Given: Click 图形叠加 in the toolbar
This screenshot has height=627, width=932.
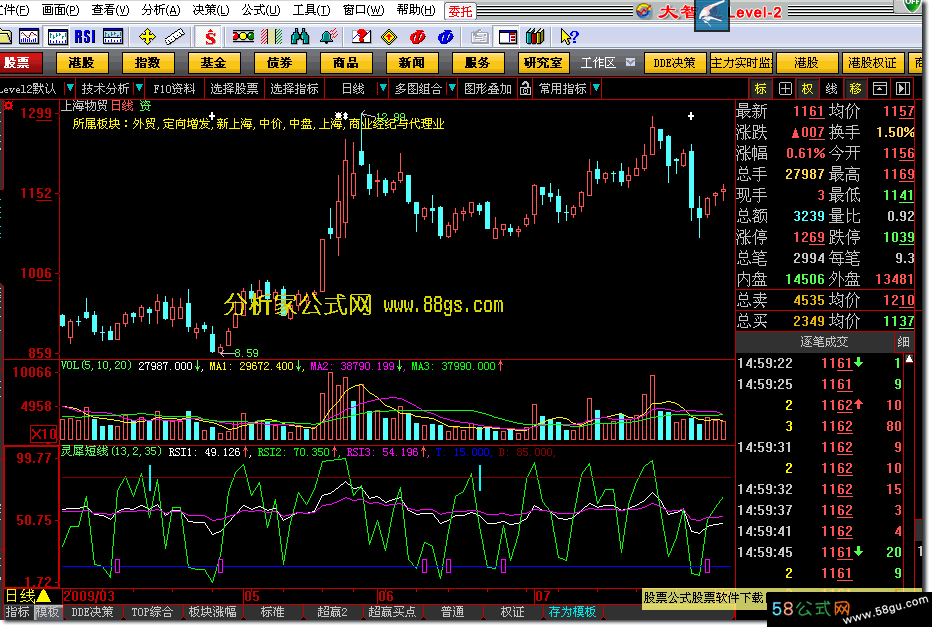Looking at the screenshot, I should [x=487, y=89].
